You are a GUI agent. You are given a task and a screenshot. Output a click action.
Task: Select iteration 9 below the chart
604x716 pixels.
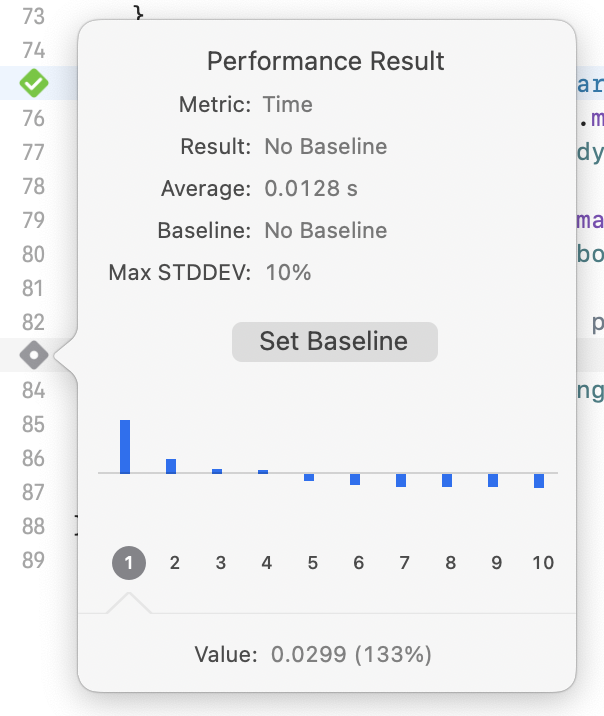click(497, 563)
